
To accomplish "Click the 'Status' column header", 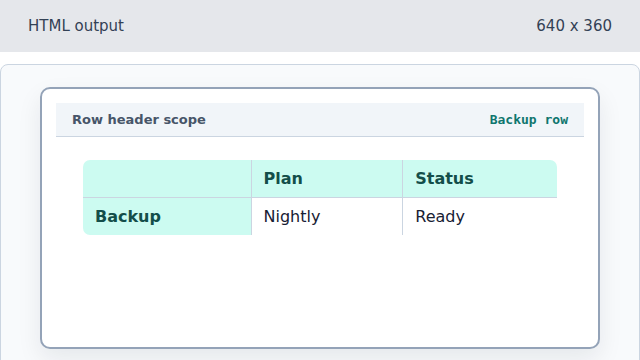I will coord(480,179).
